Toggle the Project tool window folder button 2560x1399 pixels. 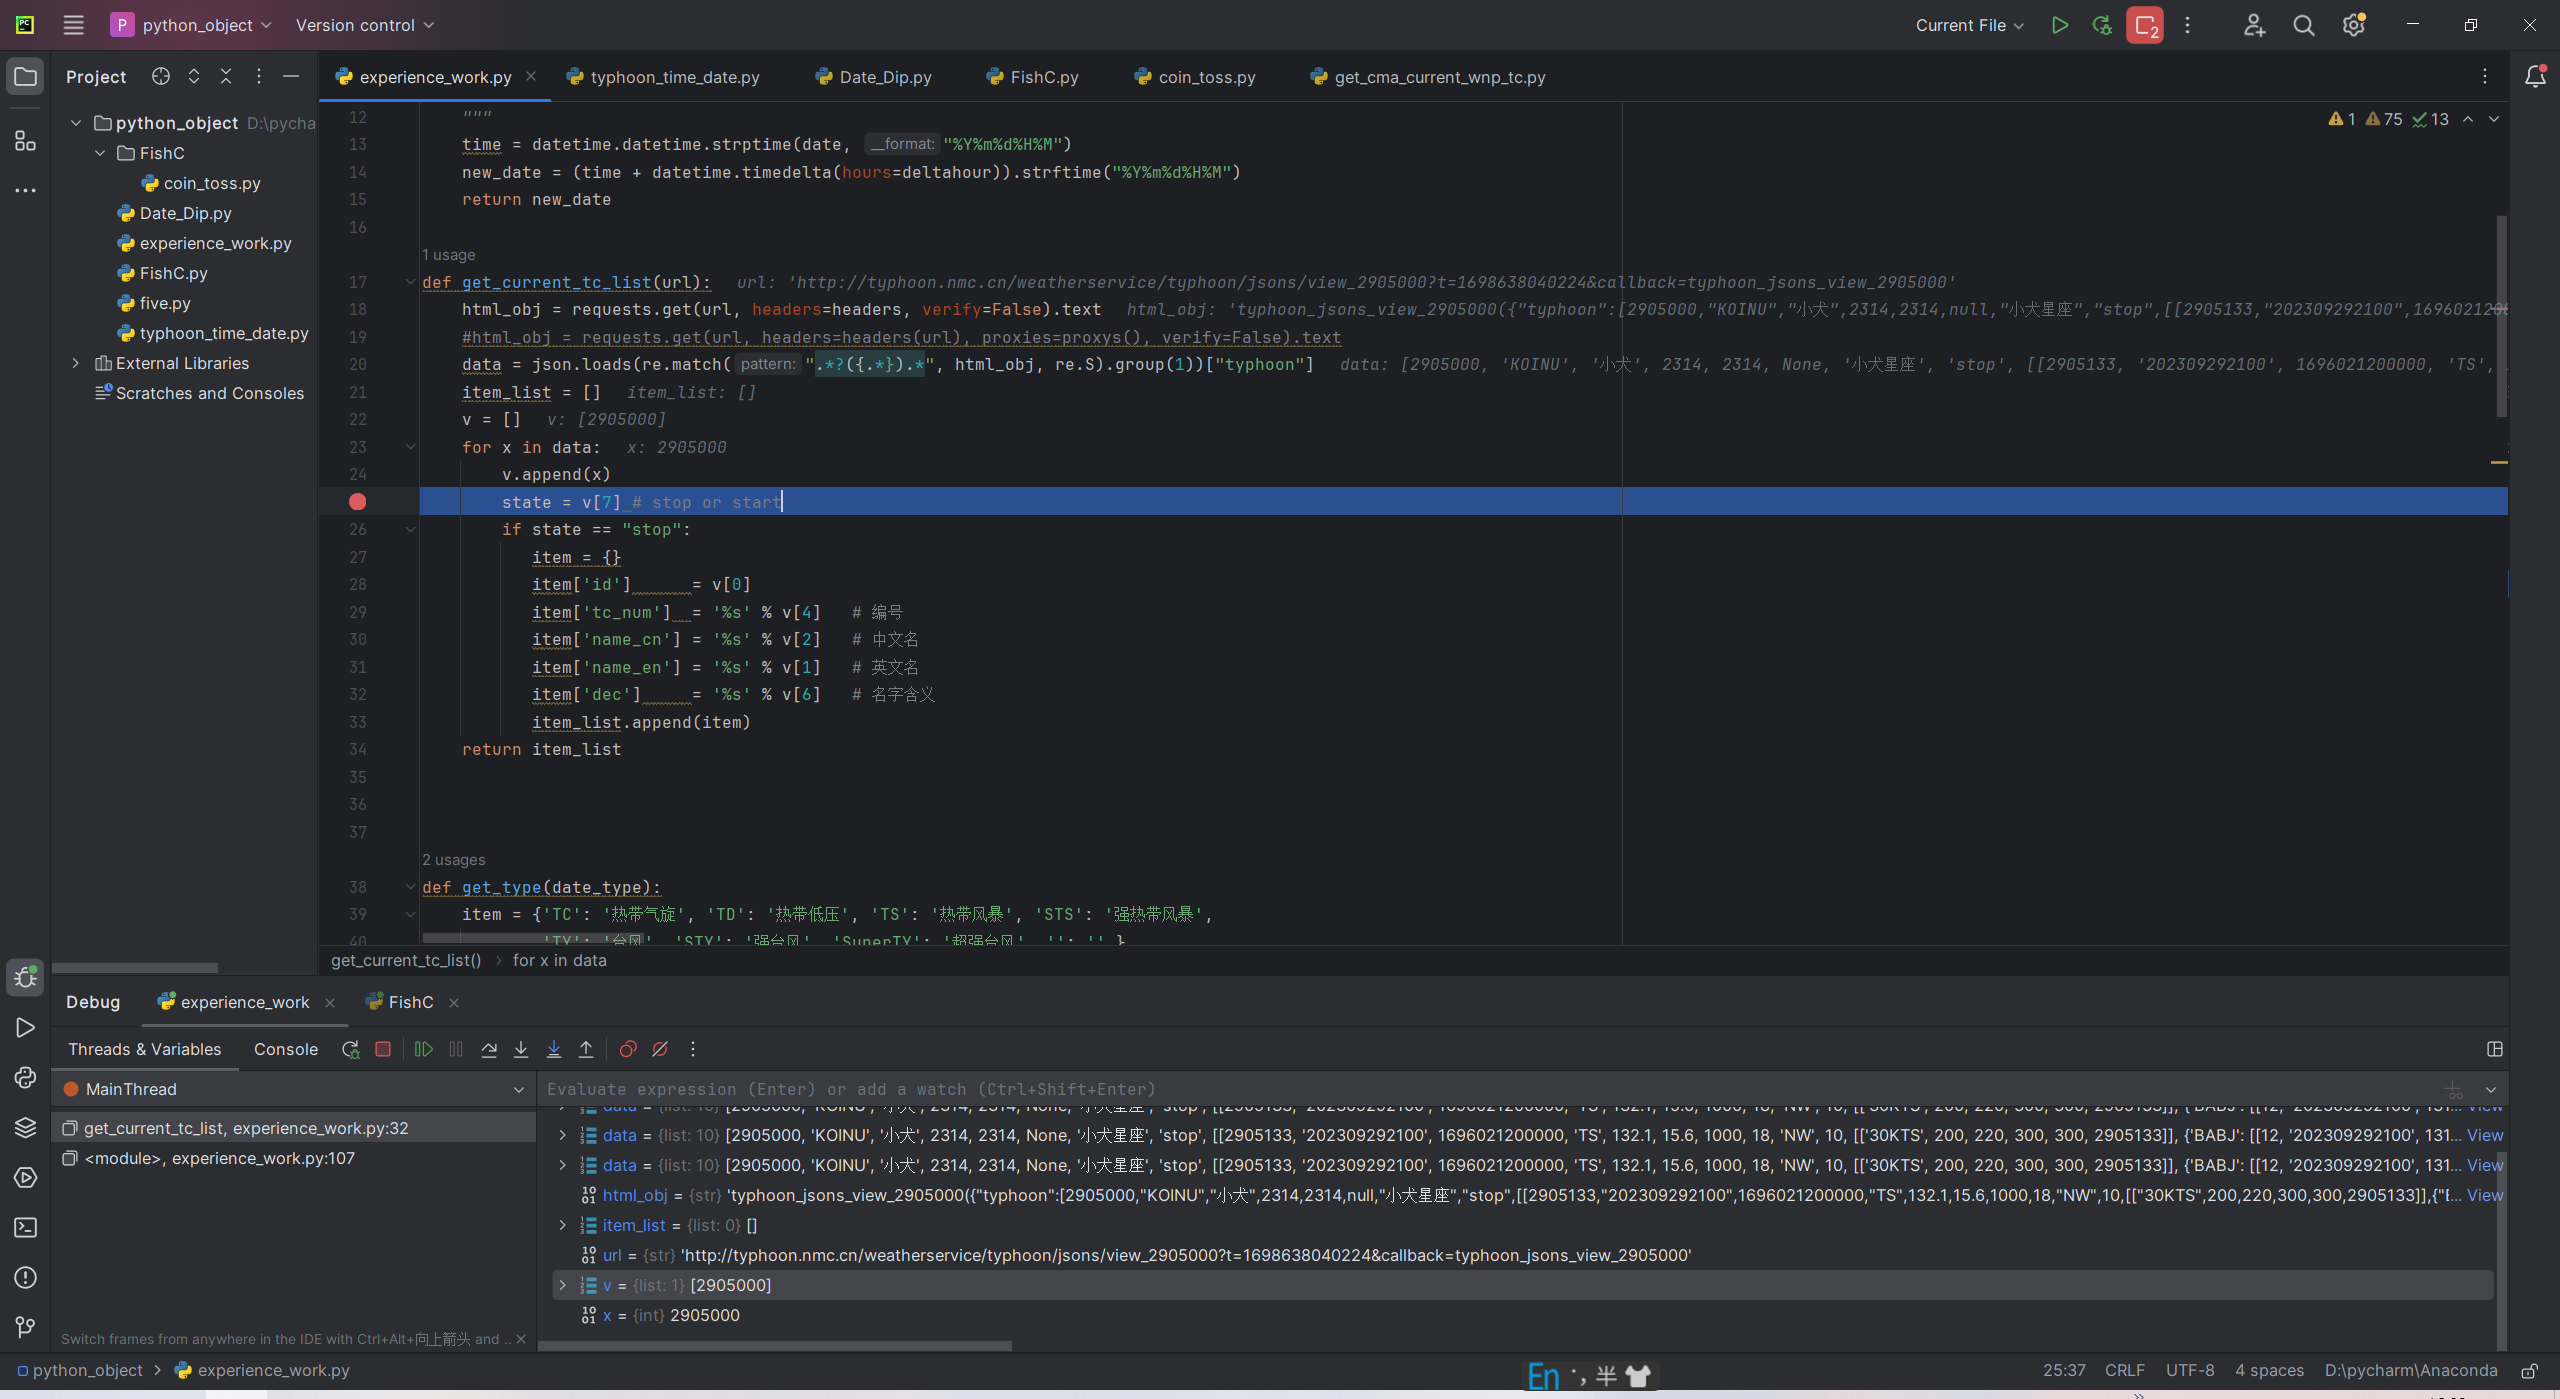25,77
